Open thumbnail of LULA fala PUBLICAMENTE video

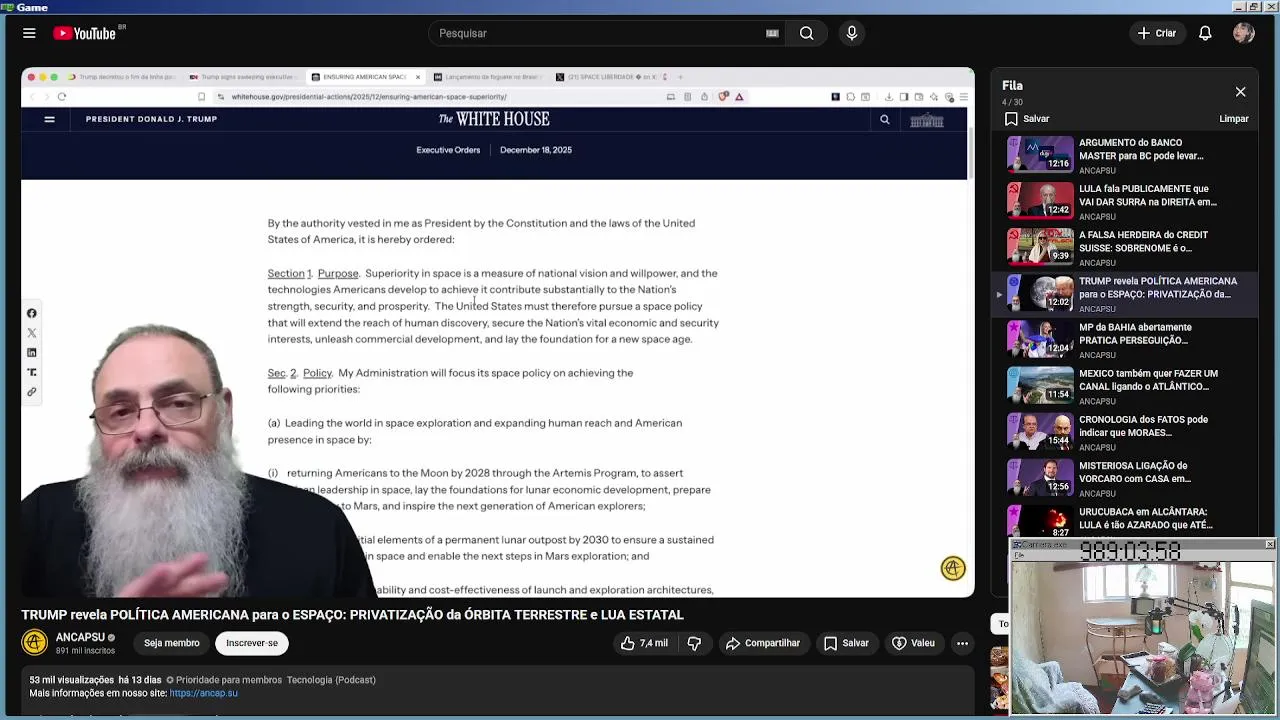coord(1040,200)
